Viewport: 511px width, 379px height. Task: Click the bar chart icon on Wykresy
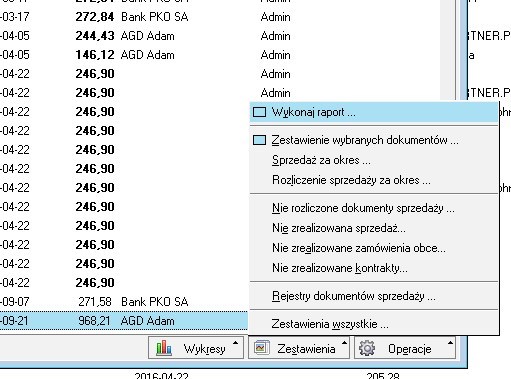point(164,348)
